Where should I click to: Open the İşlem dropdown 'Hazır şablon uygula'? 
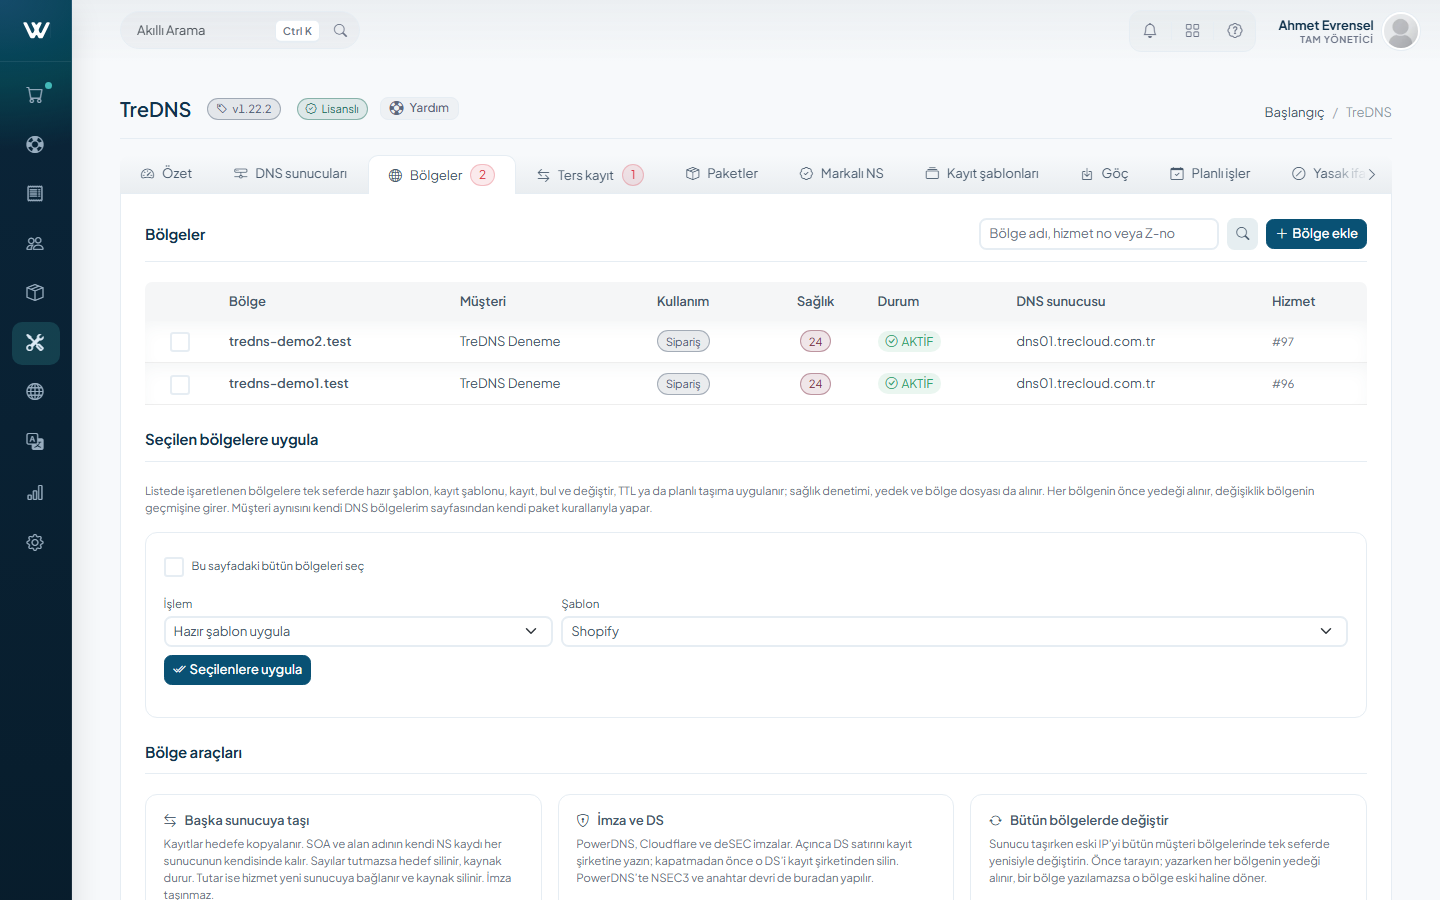358,631
